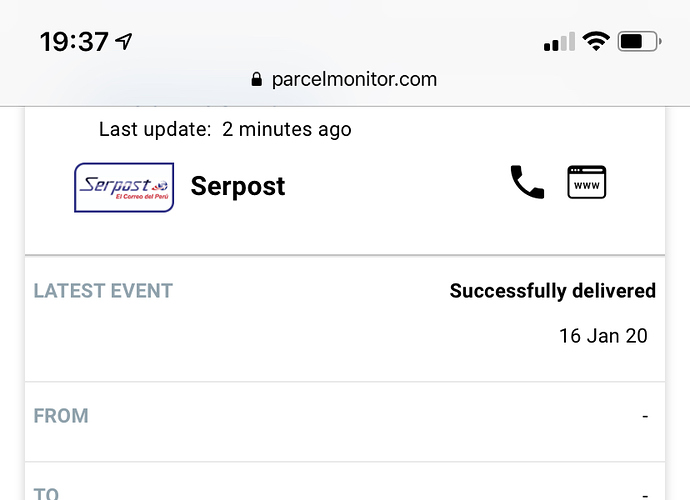
Task: Tap the 19:37 clock in status bar
Action: [74, 42]
